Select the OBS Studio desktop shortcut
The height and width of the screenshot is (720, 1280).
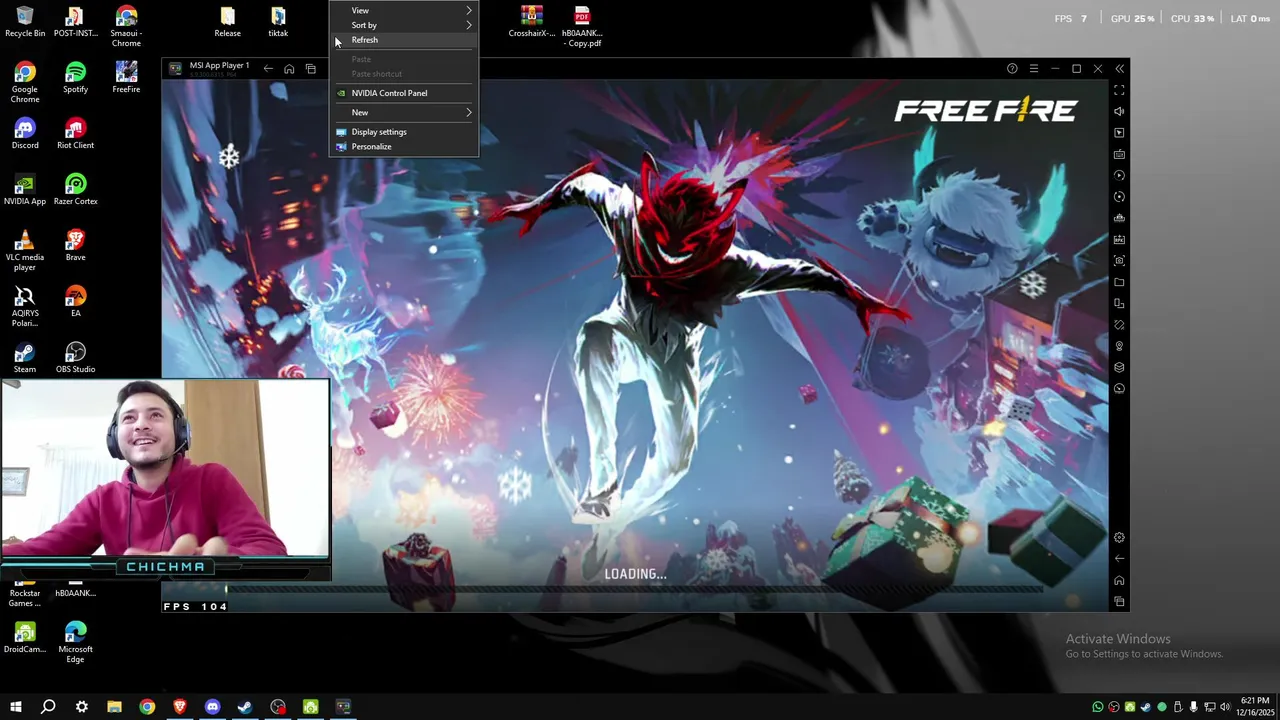click(x=75, y=358)
